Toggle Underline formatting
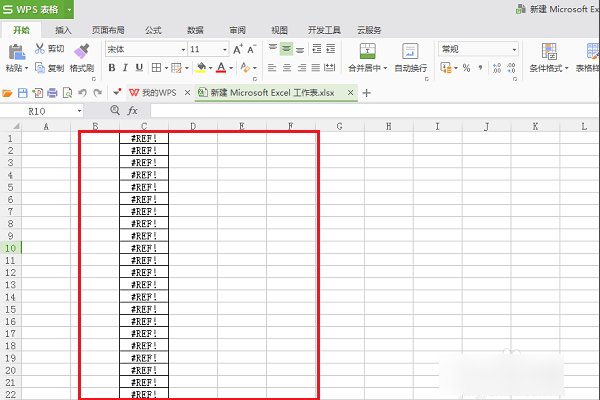Viewport: 600px width, 400px height. (x=139, y=68)
